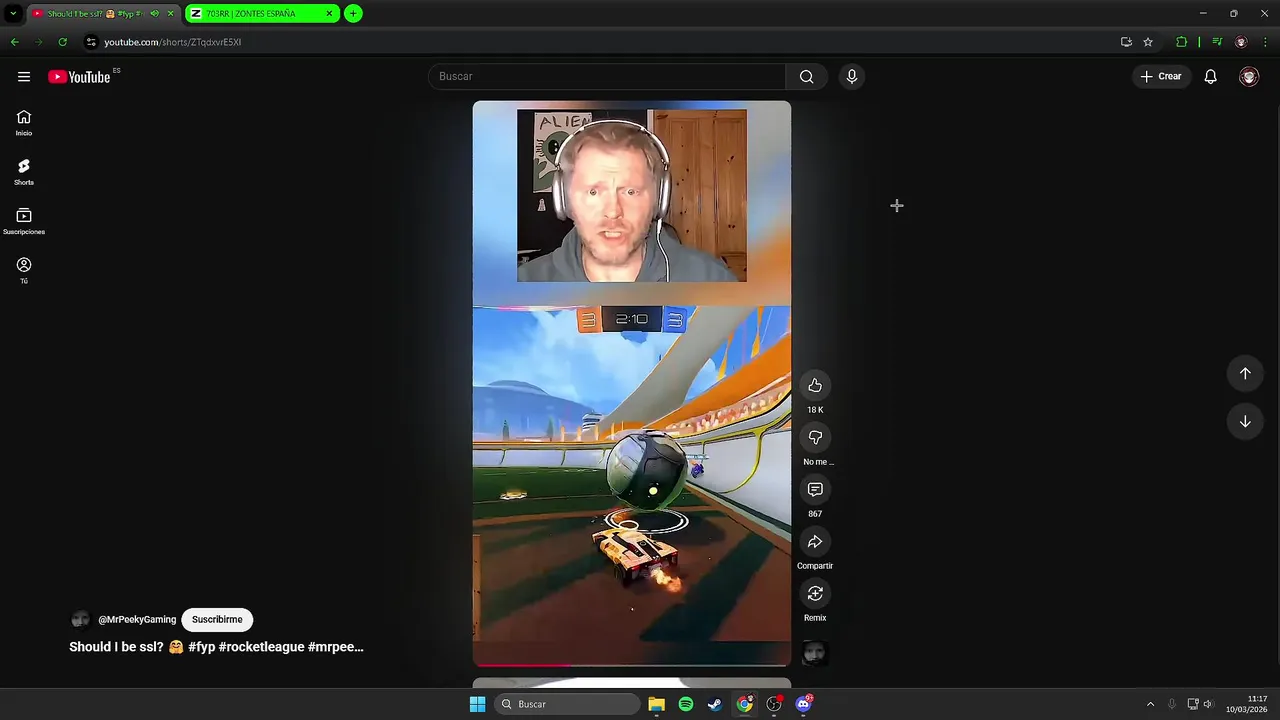Open the MrPeekyGaming channel avatar

point(80,620)
